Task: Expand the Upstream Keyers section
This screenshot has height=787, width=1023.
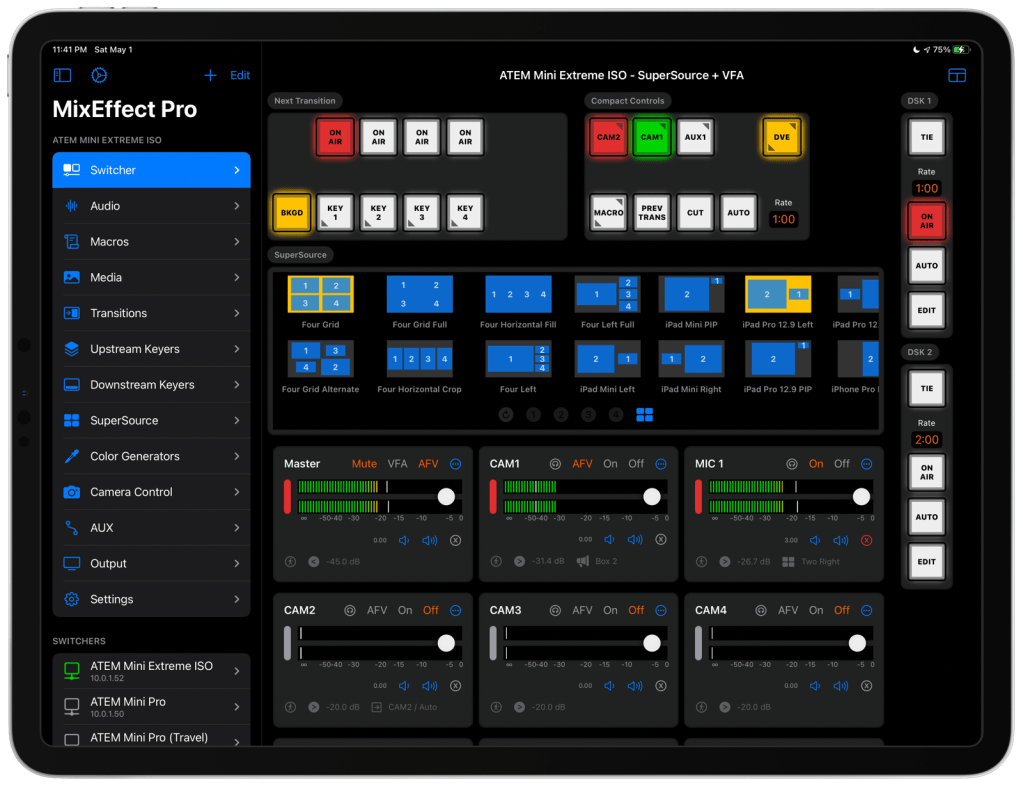Action: click(x=151, y=348)
